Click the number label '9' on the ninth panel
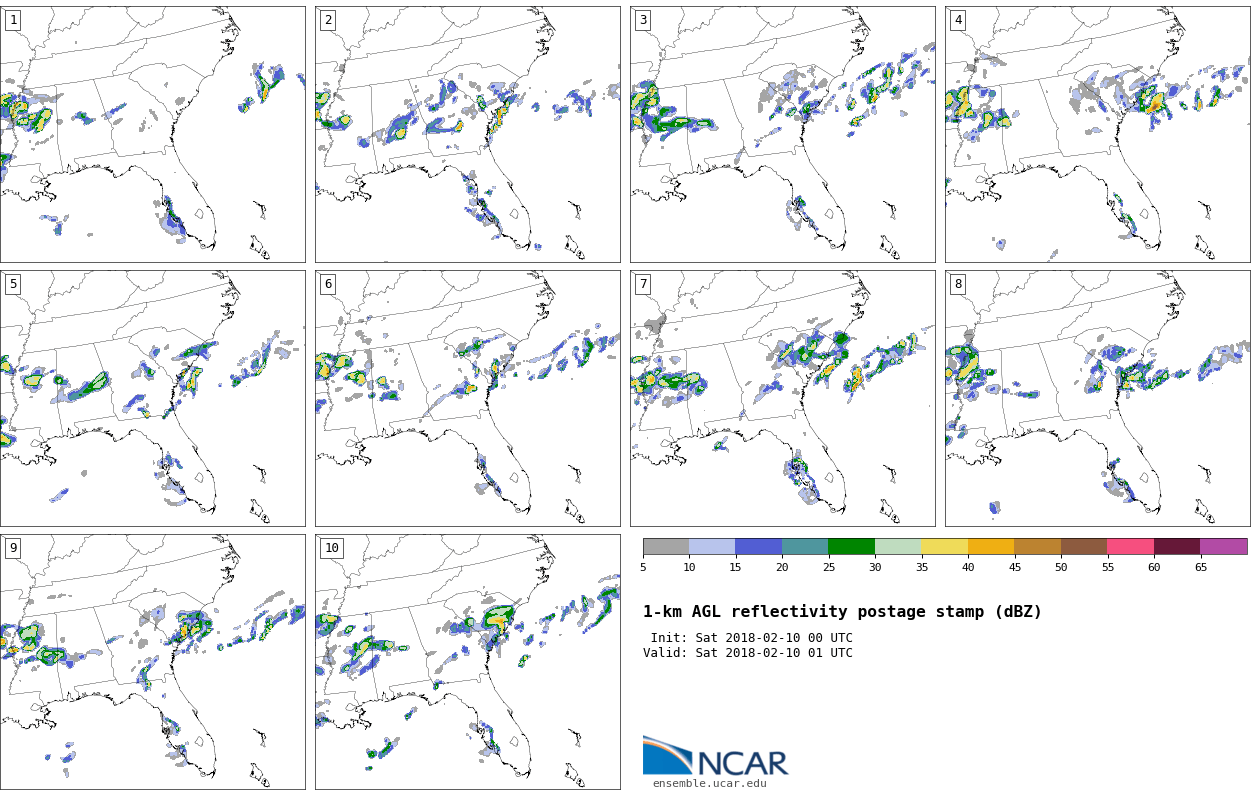This screenshot has width=1260, height=791. tap(13, 548)
